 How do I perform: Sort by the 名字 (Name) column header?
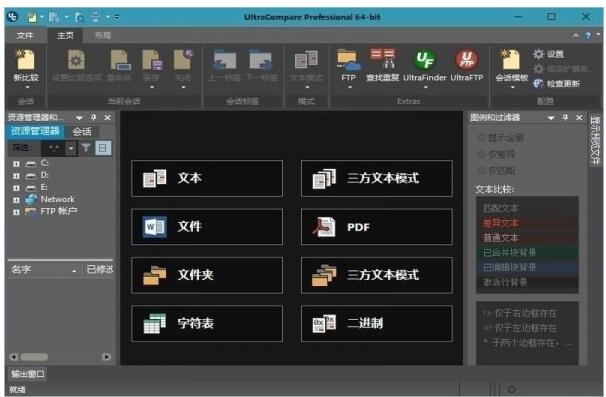[x=44, y=269]
